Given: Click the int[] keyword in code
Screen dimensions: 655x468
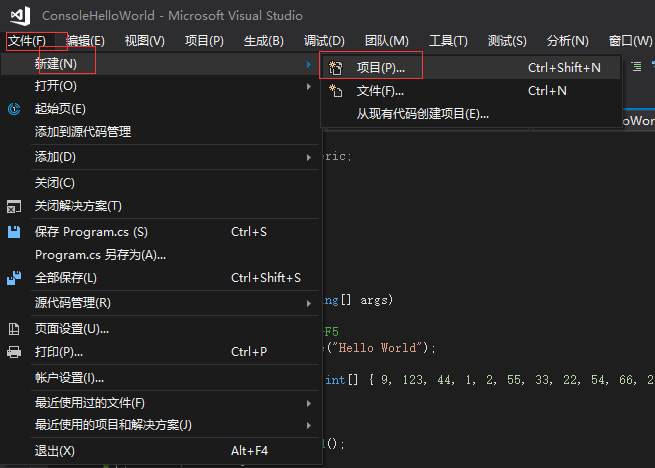Looking at the screenshot, I should 341,380.
